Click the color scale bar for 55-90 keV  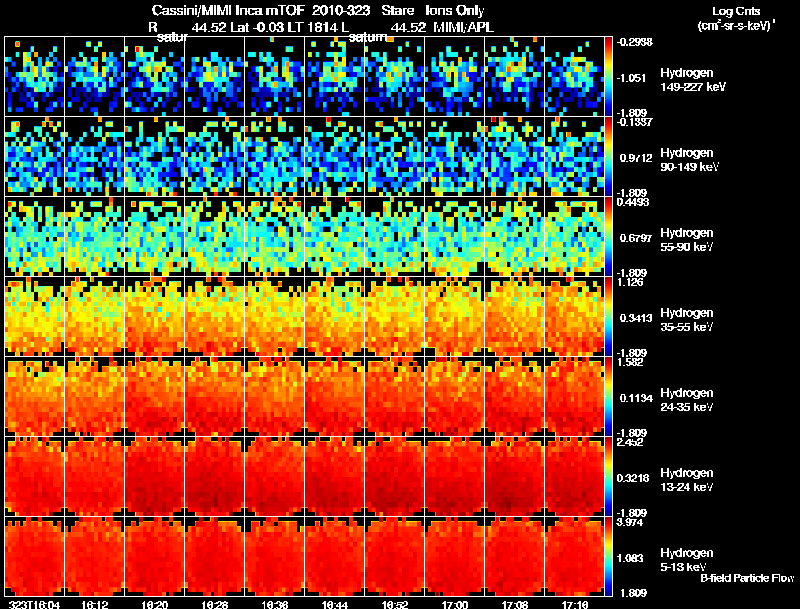[x=608, y=237]
